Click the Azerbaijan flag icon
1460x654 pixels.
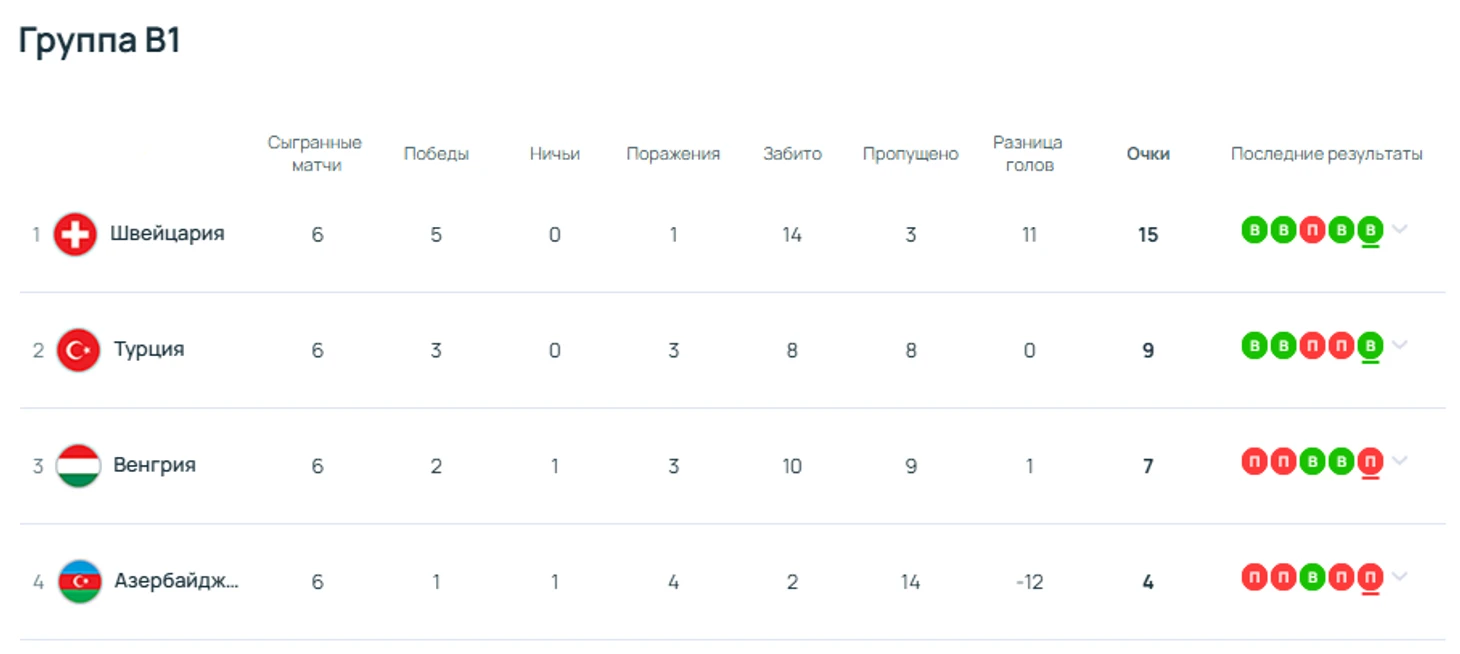[x=80, y=581]
